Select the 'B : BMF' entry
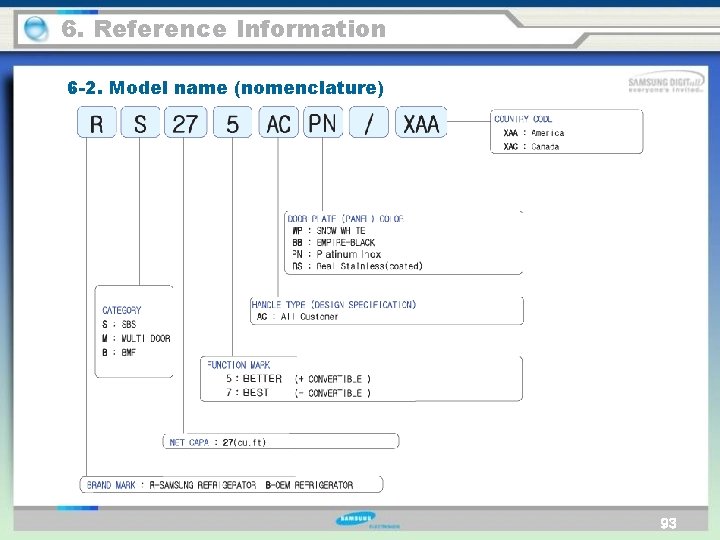Screen dimensions: 720x540 119,353
